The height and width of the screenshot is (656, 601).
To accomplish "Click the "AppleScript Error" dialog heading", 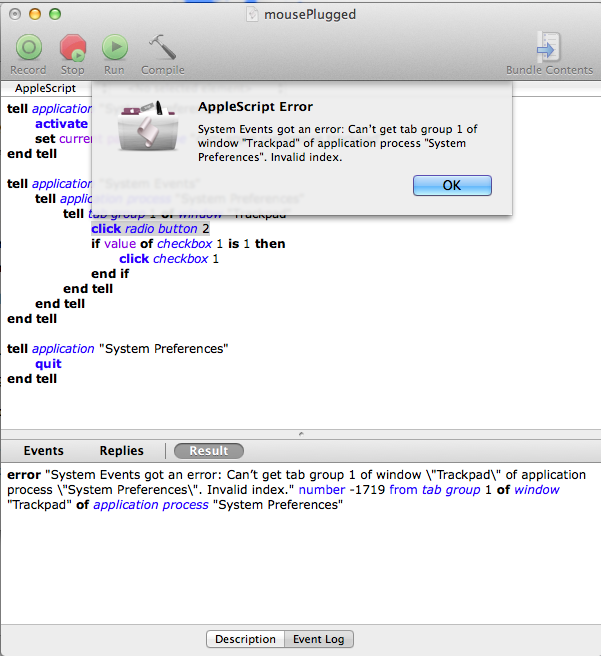I will coord(255,107).
